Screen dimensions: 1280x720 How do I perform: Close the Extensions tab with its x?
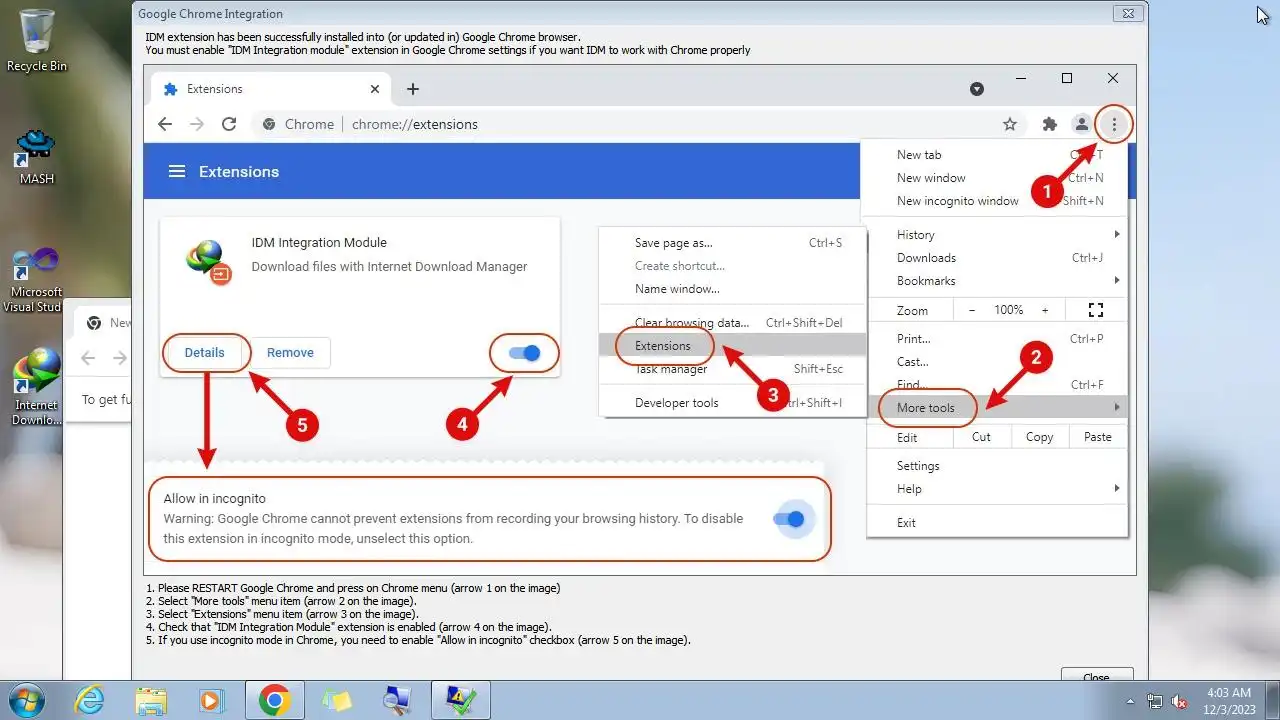tap(375, 89)
